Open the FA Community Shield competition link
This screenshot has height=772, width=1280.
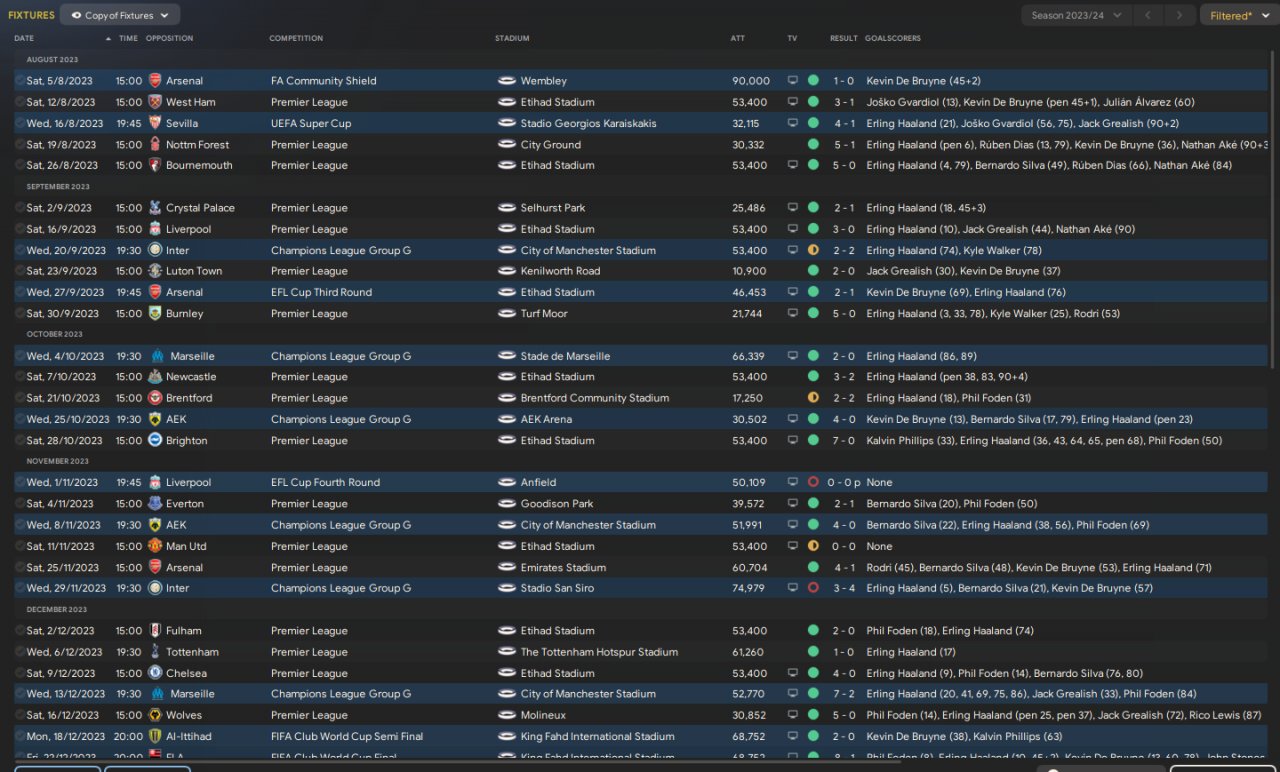pyautogui.click(x=324, y=81)
